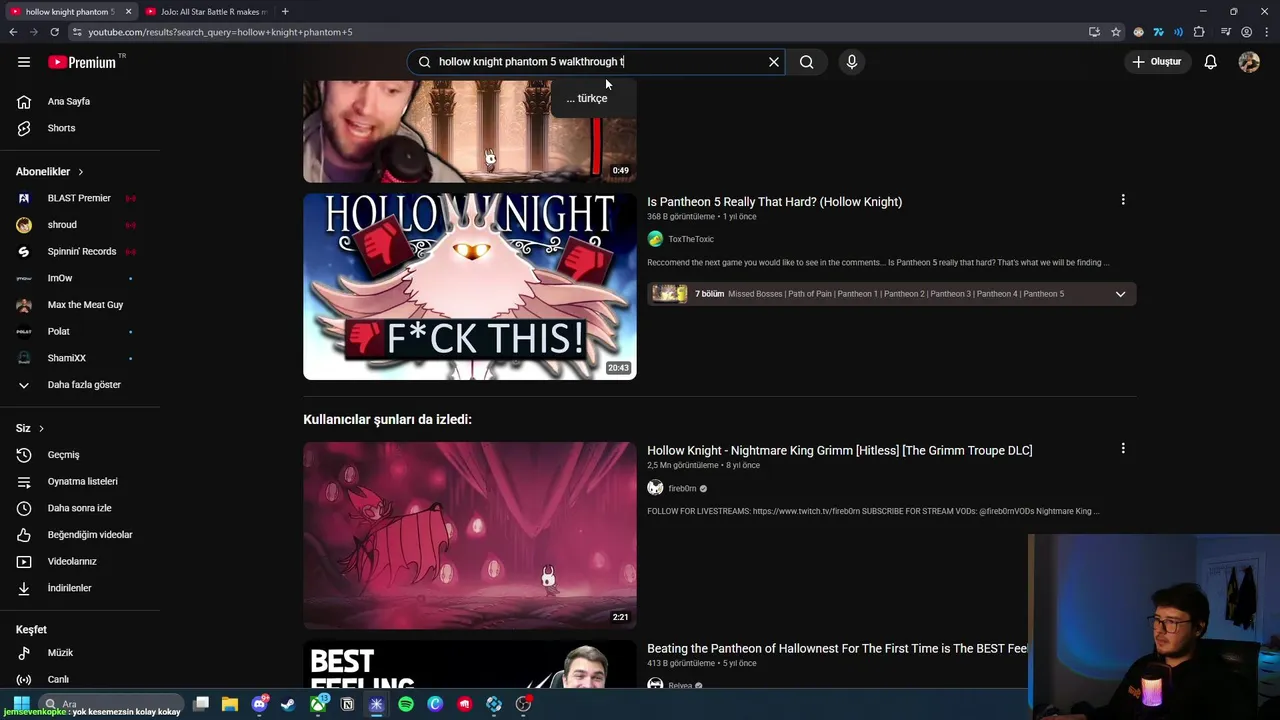Open Spotify from the taskbar
This screenshot has width=1280, height=720.
click(x=406, y=704)
